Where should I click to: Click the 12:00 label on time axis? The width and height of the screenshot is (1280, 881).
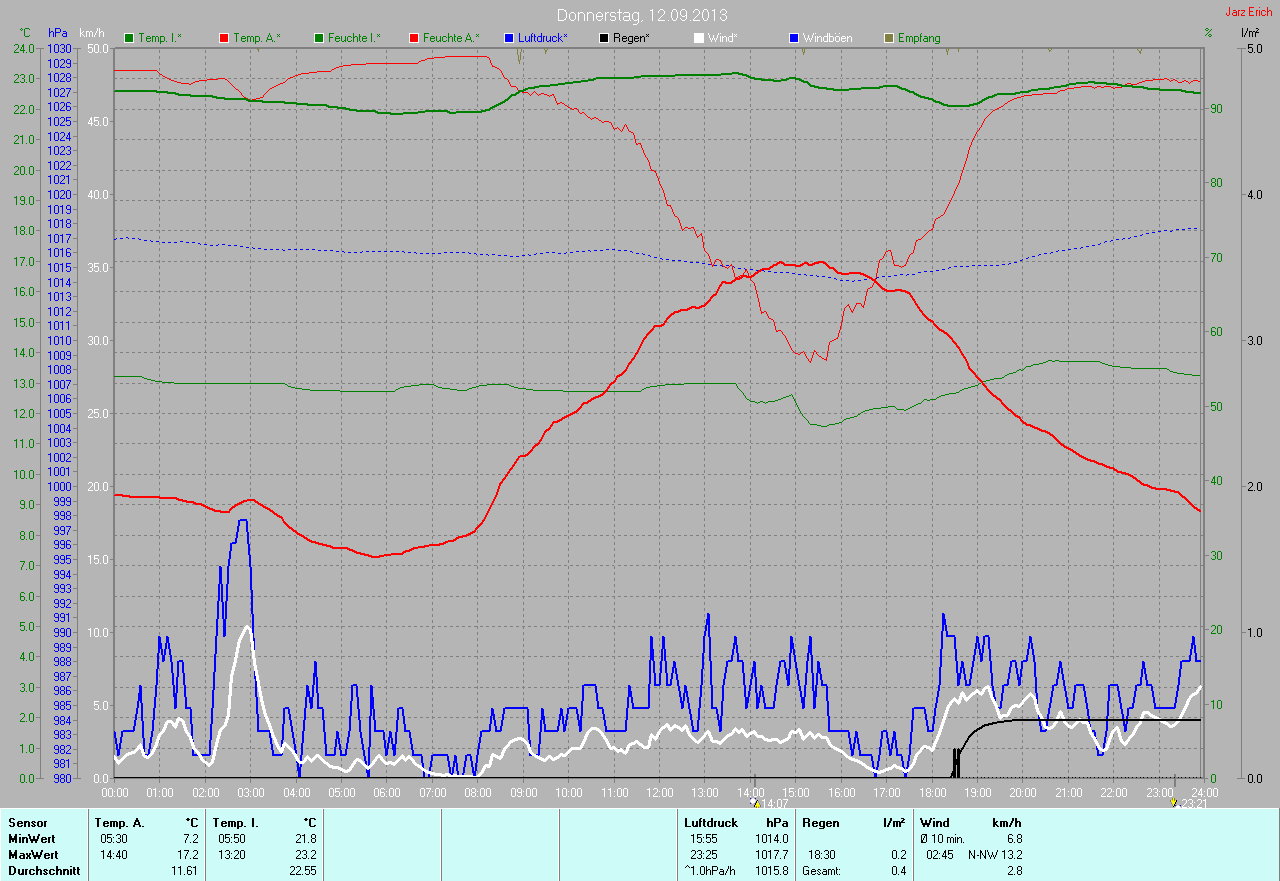tap(659, 792)
